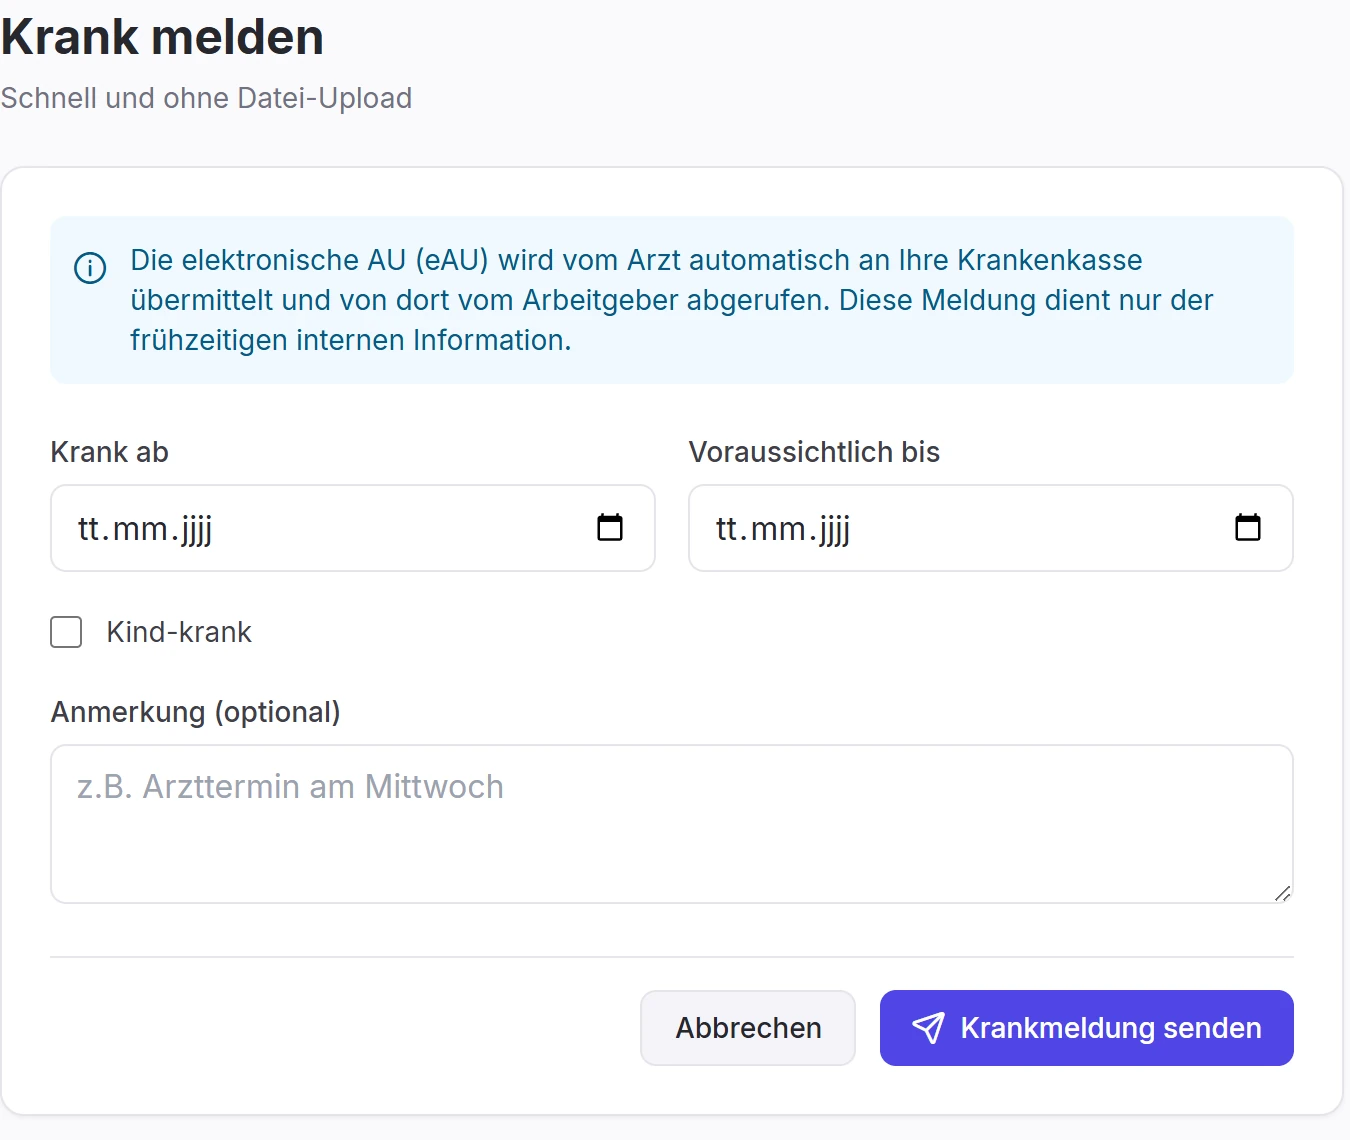Image resolution: width=1350 pixels, height=1140 pixels.
Task: Click the 'Krank ab' label
Action: tap(110, 452)
